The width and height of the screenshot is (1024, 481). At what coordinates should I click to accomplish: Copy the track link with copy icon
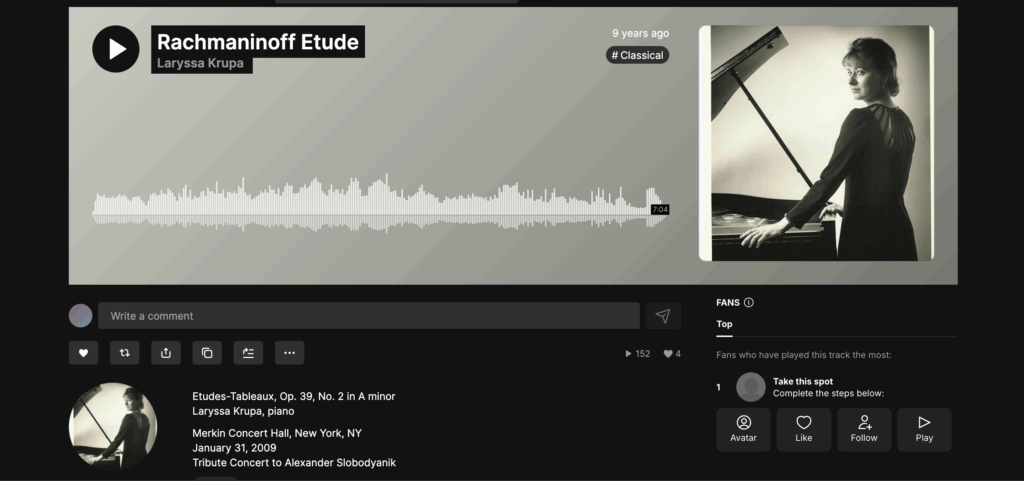(207, 353)
